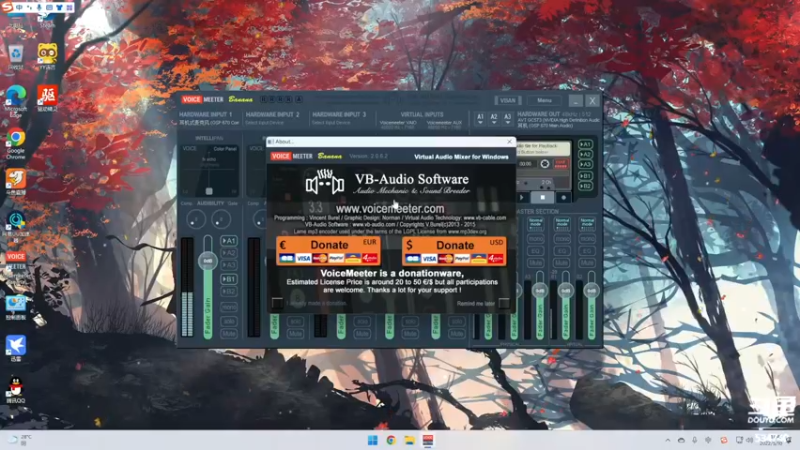Enable mono on Hardware Input 1 strip
800x450 pixels.
coord(229,307)
